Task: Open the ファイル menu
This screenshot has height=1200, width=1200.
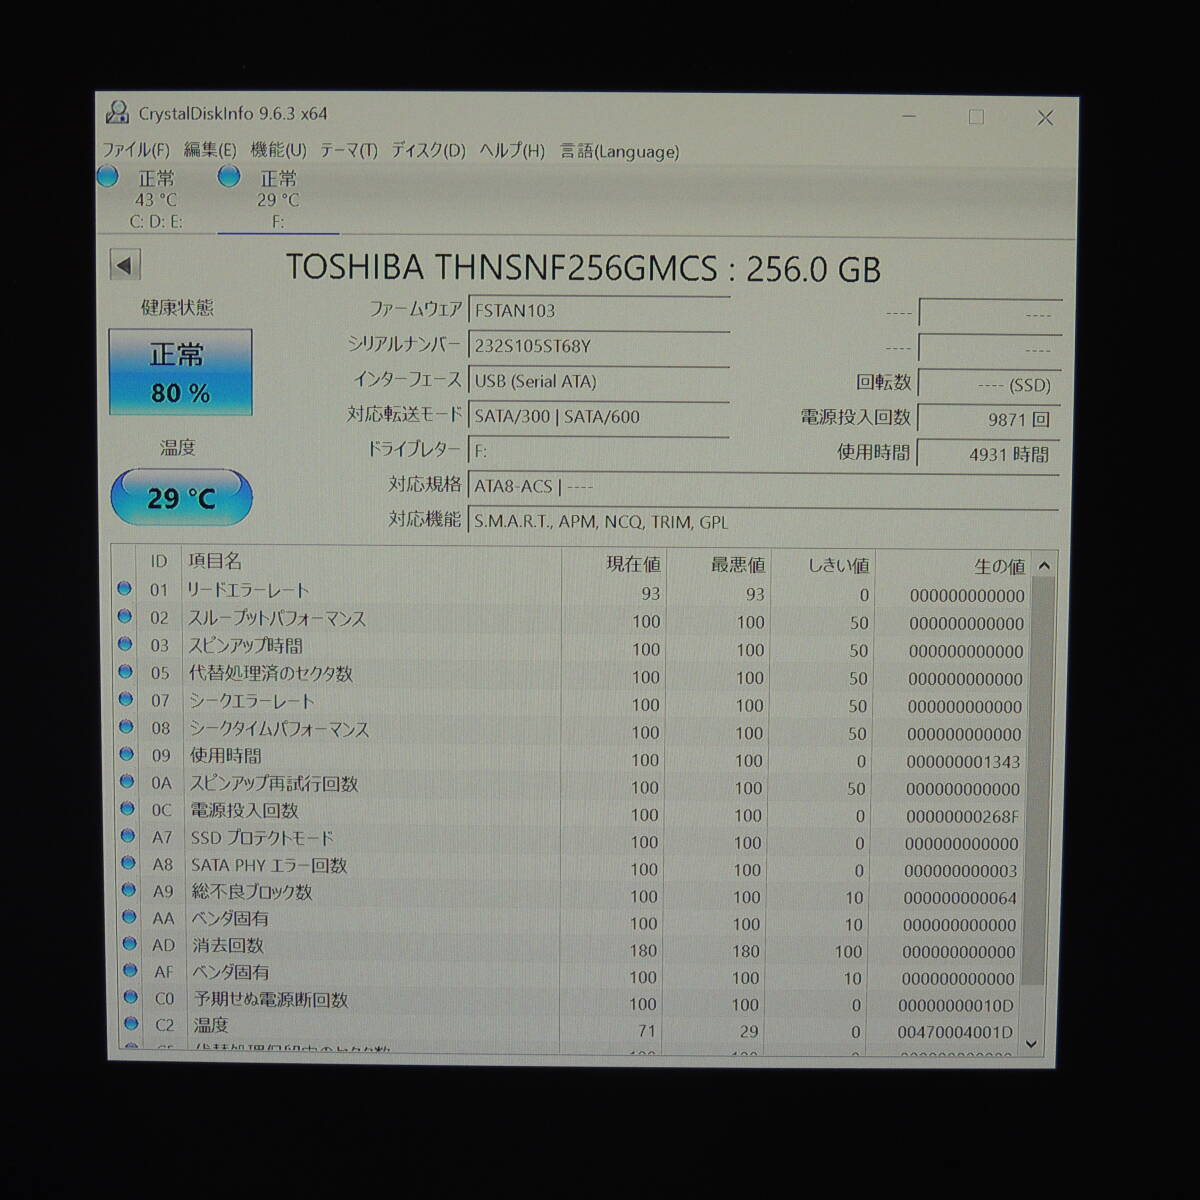Action: coord(136,151)
